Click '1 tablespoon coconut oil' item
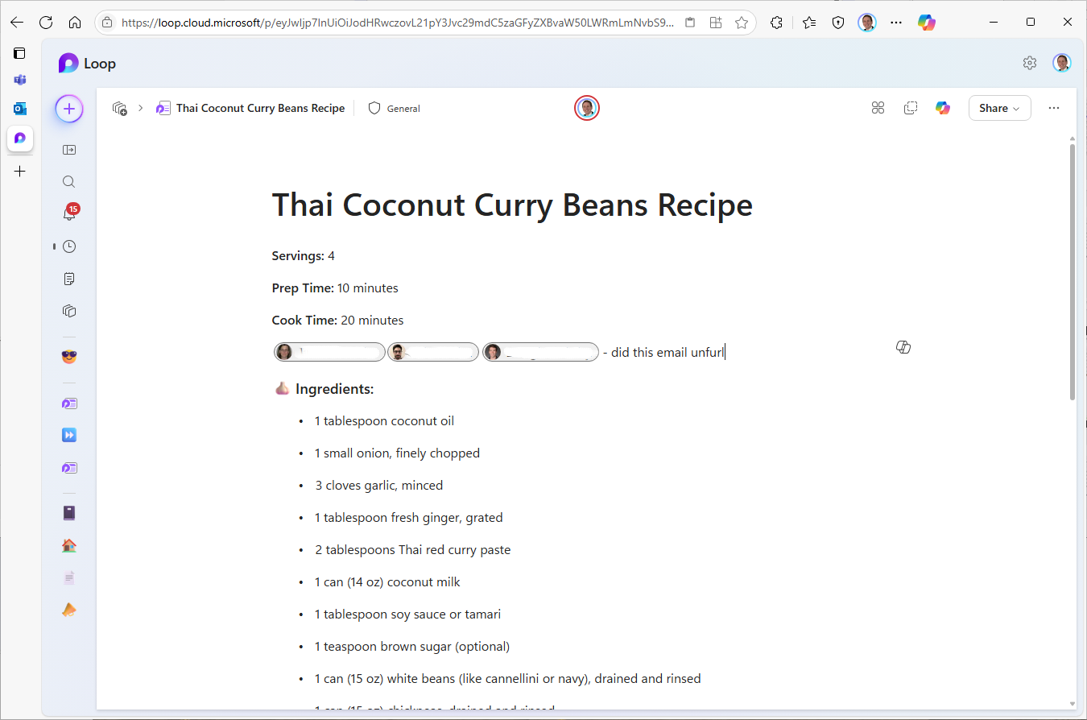Image resolution: width=1087 pixels, height=720 pixels. 384,421
